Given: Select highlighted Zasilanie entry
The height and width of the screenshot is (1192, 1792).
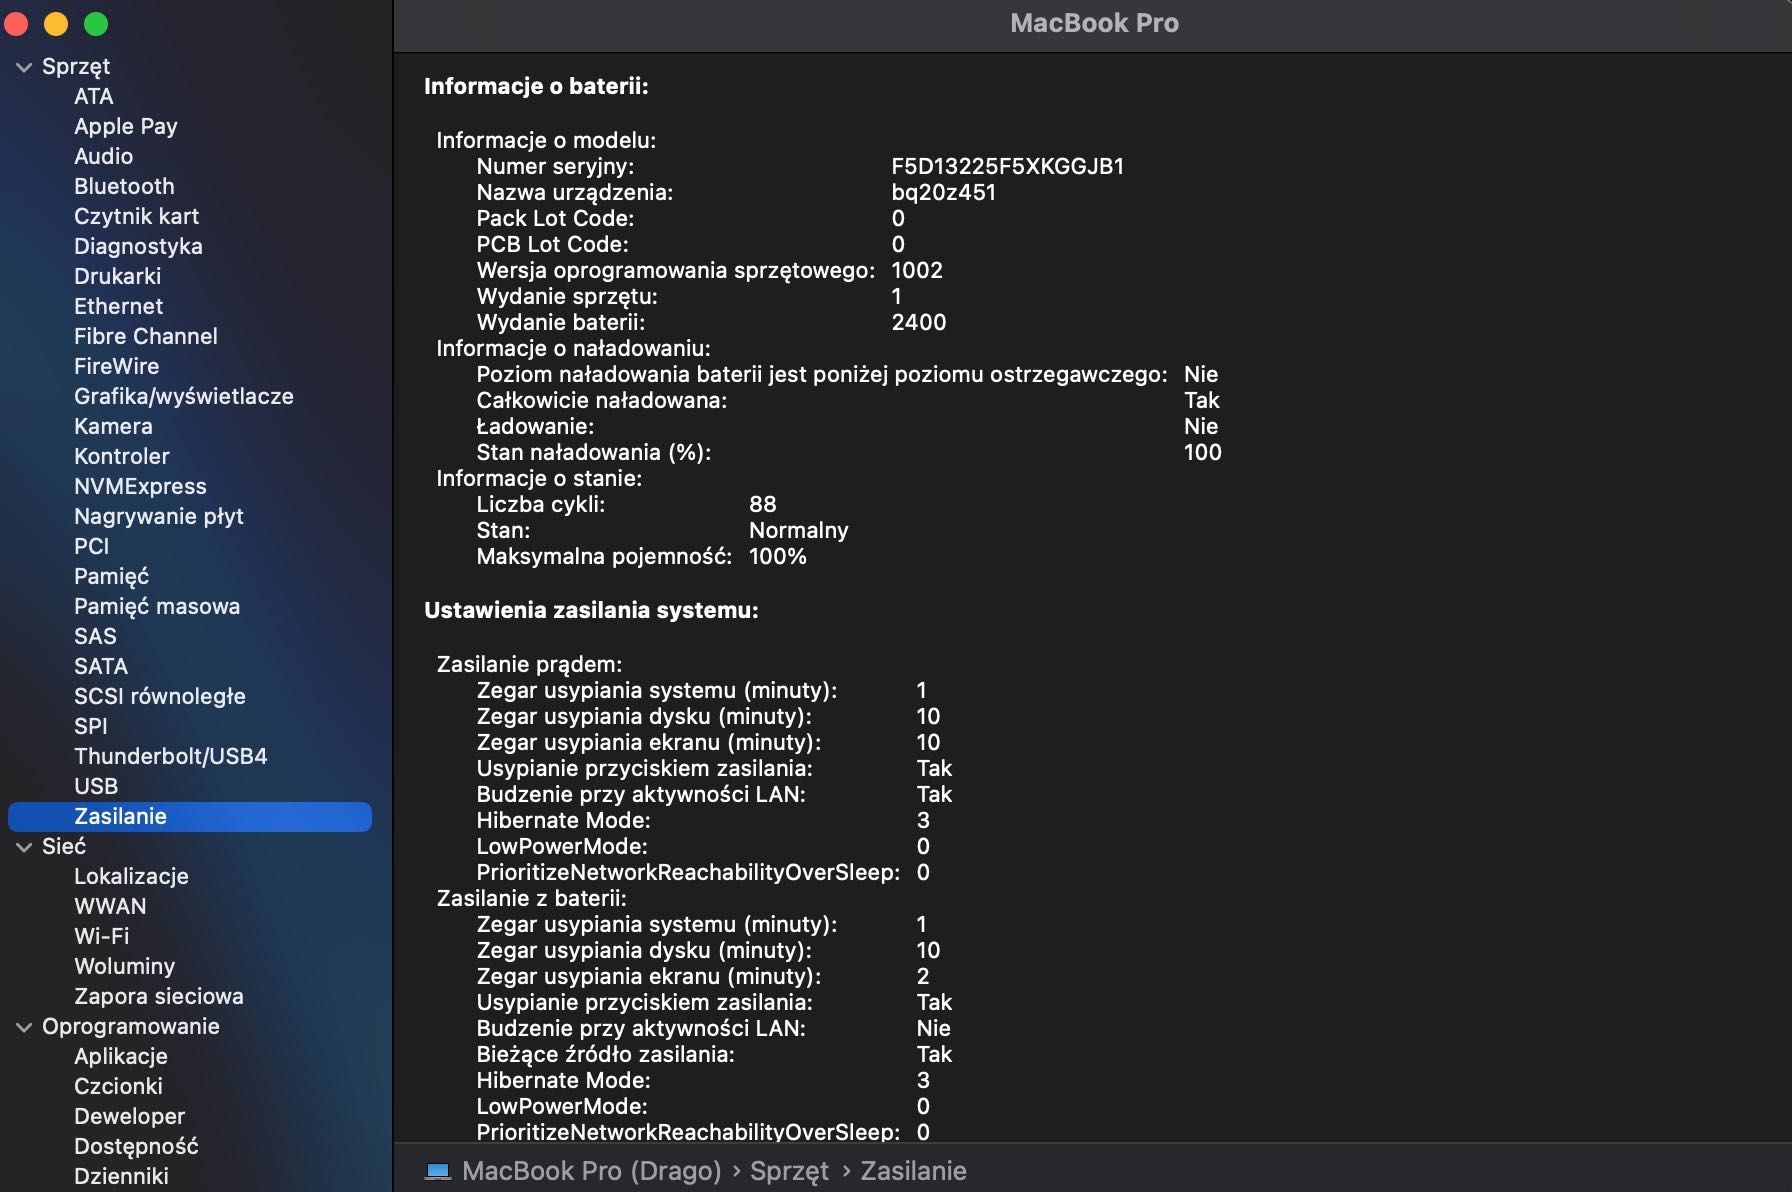Looking at the screenshot, I should pyautogui.click(x=190, y=816).
